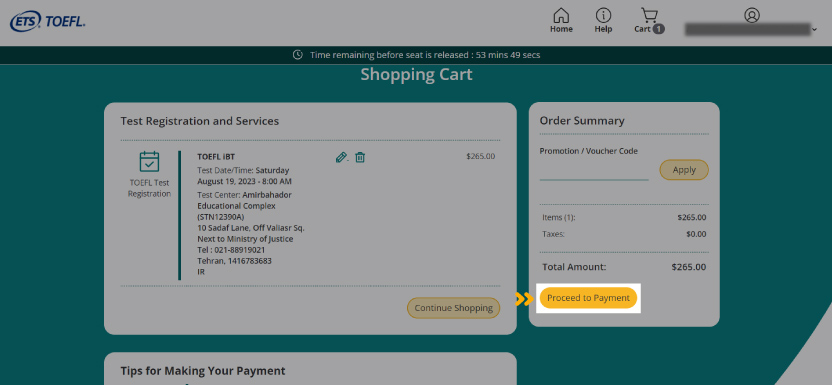
Task: Click the Taxes $0.00 value
Action: 696,234
